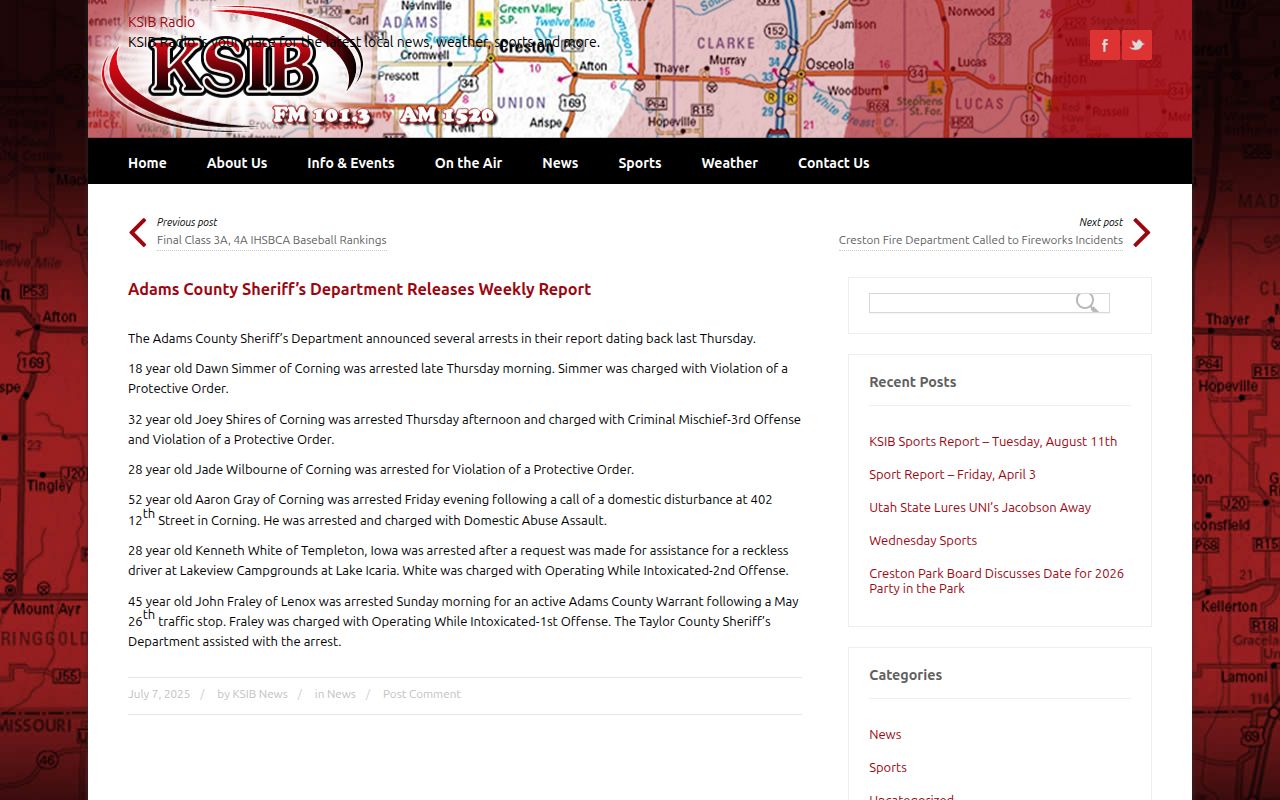Open the KSIB Twitter icon
This screenshot has height=800, width=1280.
[1137, 45]
